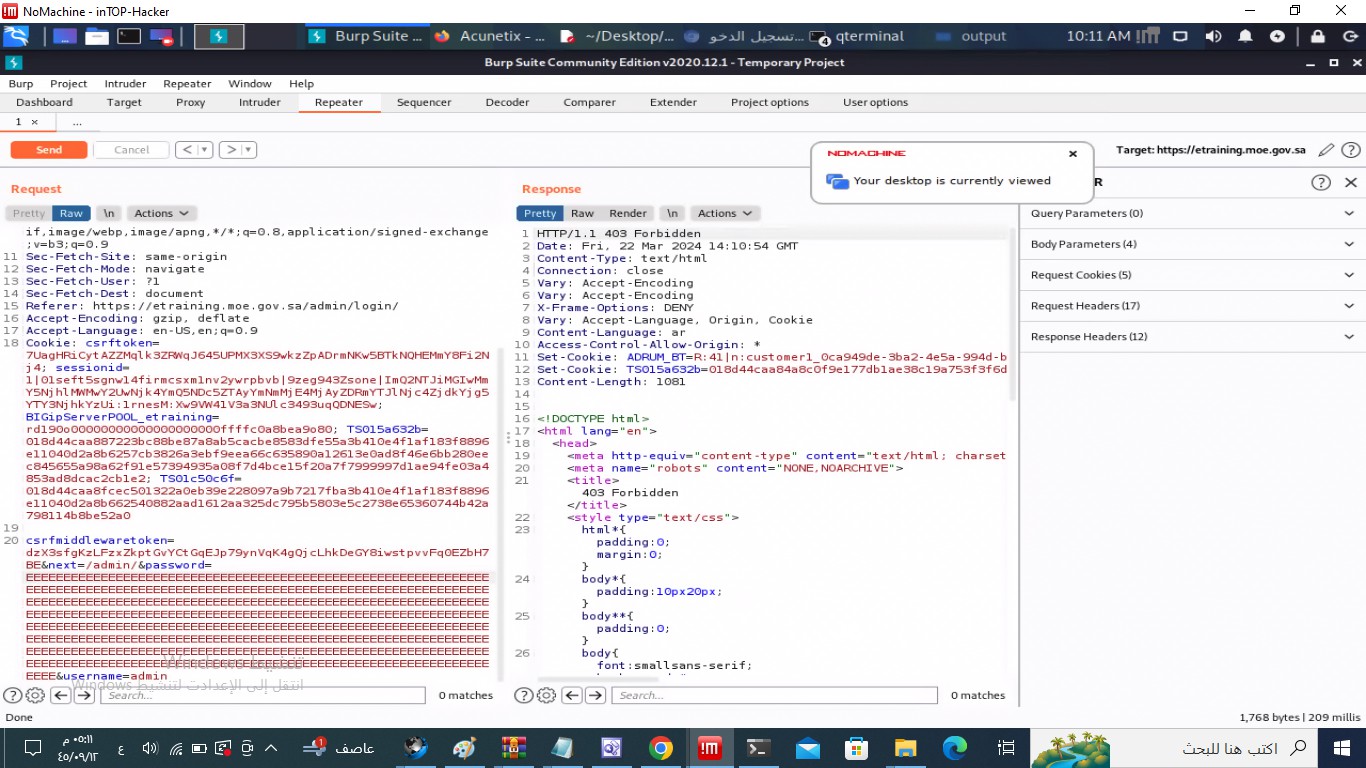Add new Repeater tab with ellipsis

click(x=77, y=122)
